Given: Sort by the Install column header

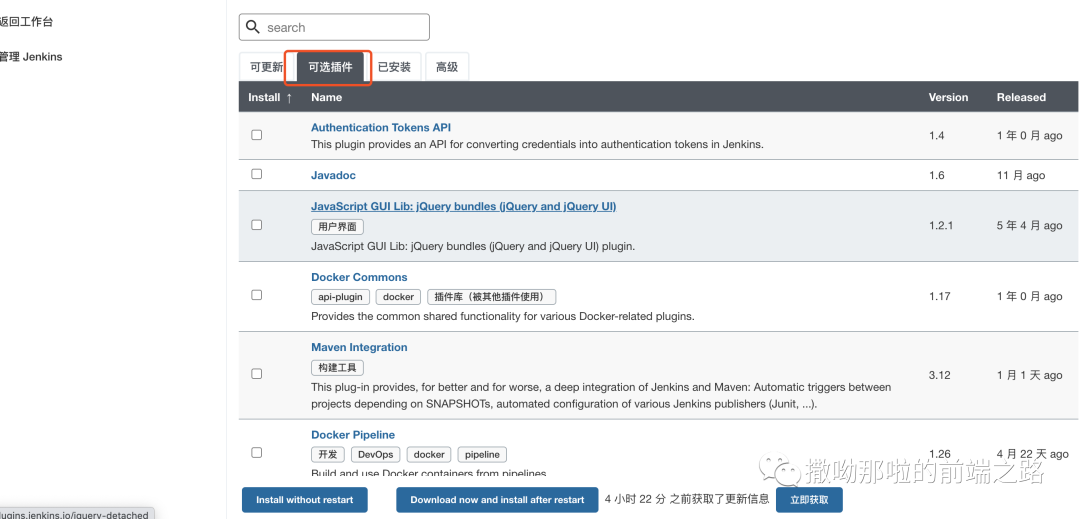Looking at the screenshot, I should (x=270, y=97).
